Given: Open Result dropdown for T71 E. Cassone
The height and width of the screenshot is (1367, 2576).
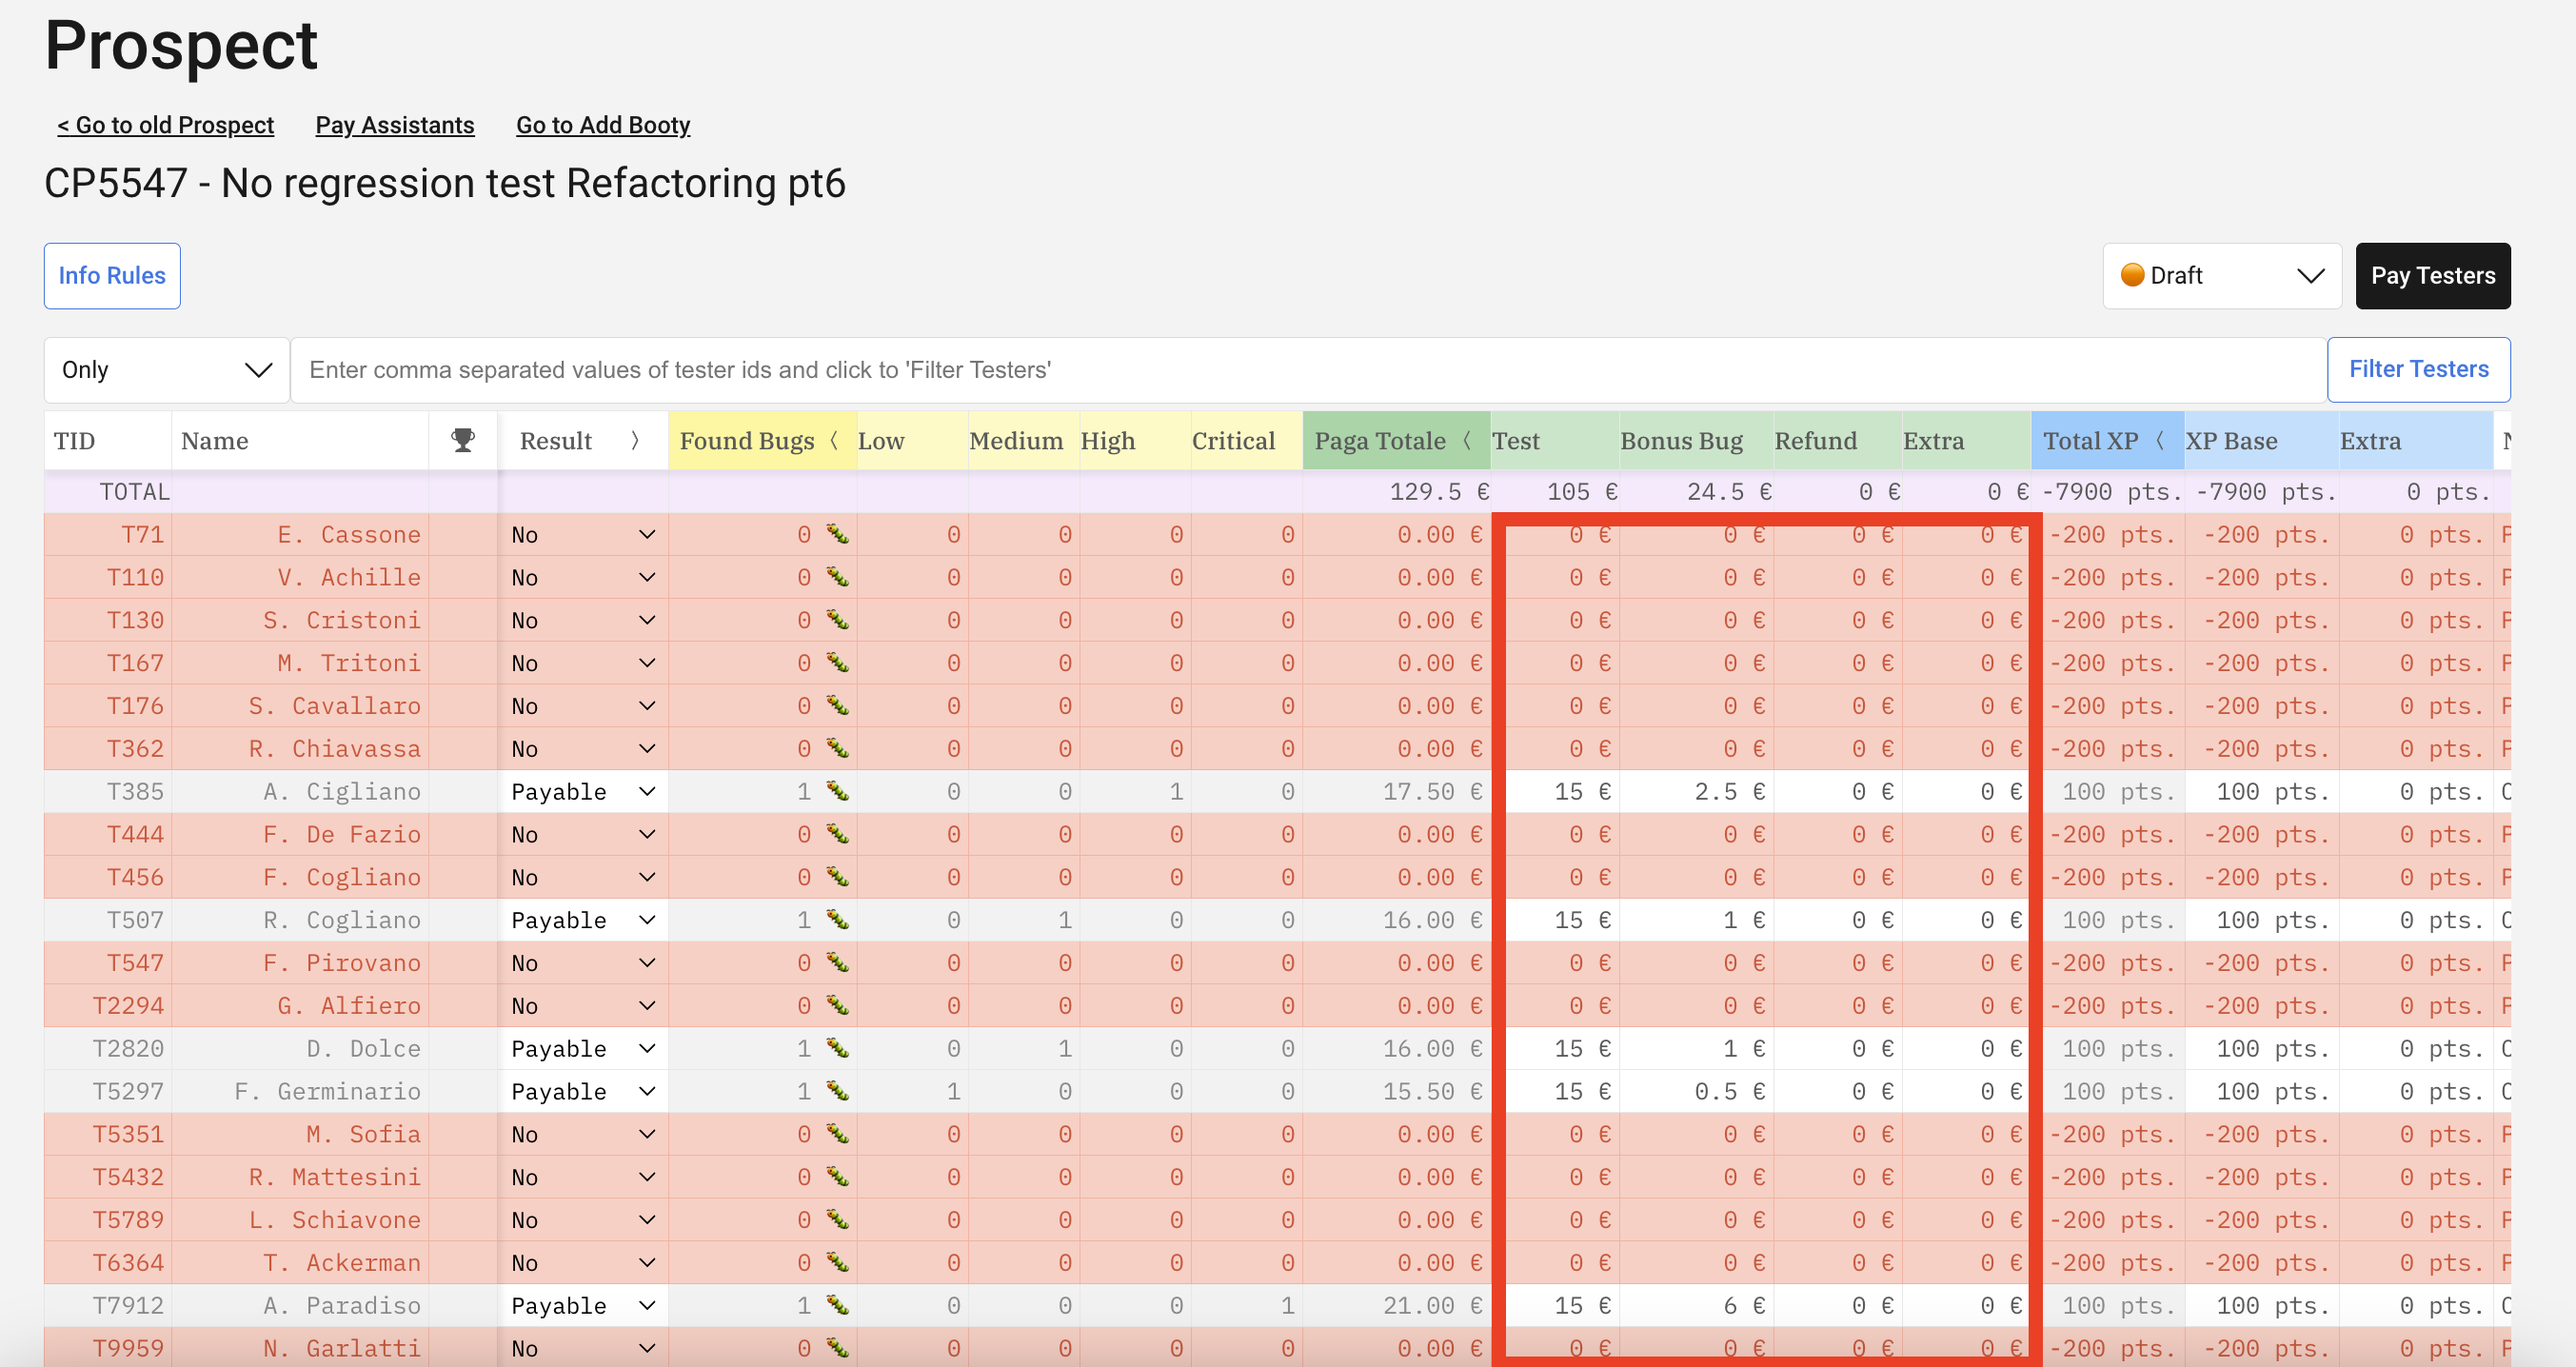Looking at the screenshot, I should click(583, 534).
